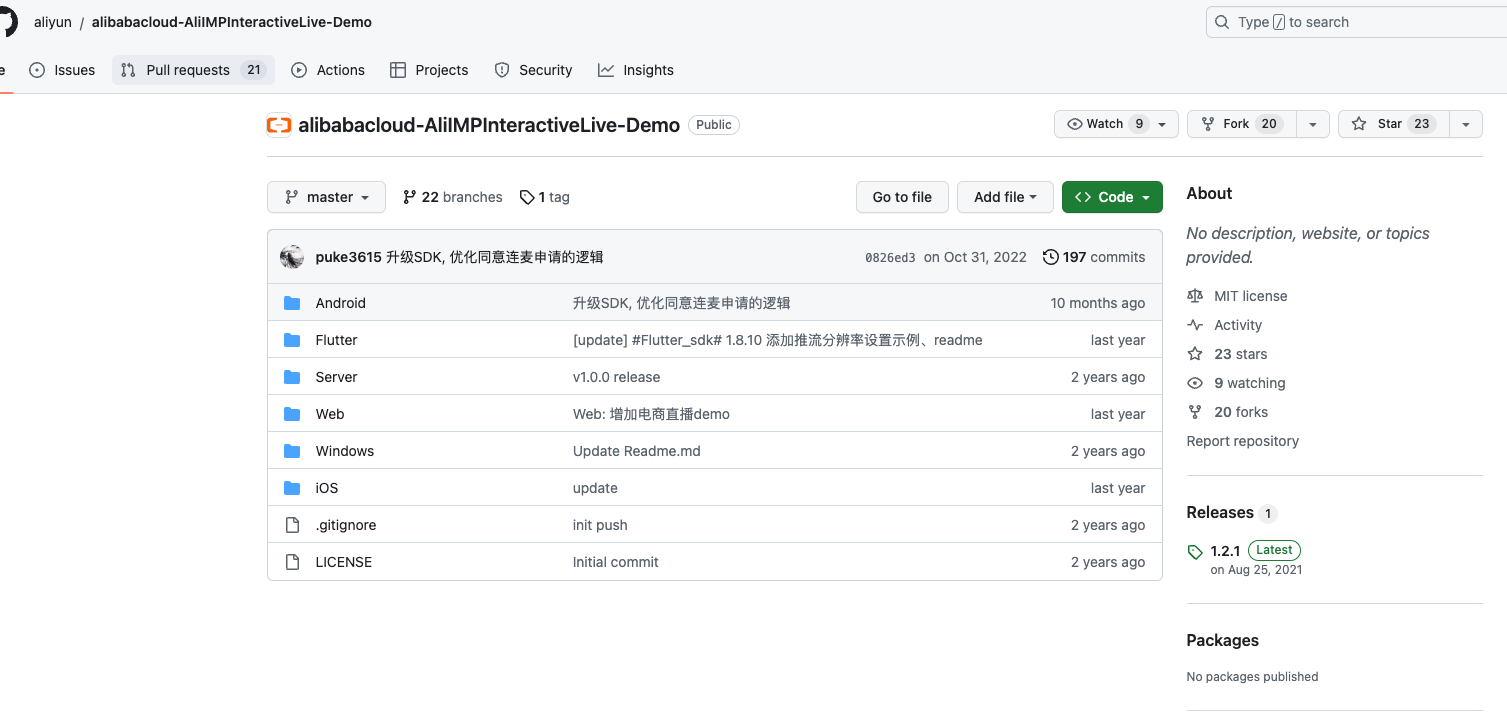Click the GitHub logo icon
This screenshot has height=728, width=1507.
click(x=7, y=22)
